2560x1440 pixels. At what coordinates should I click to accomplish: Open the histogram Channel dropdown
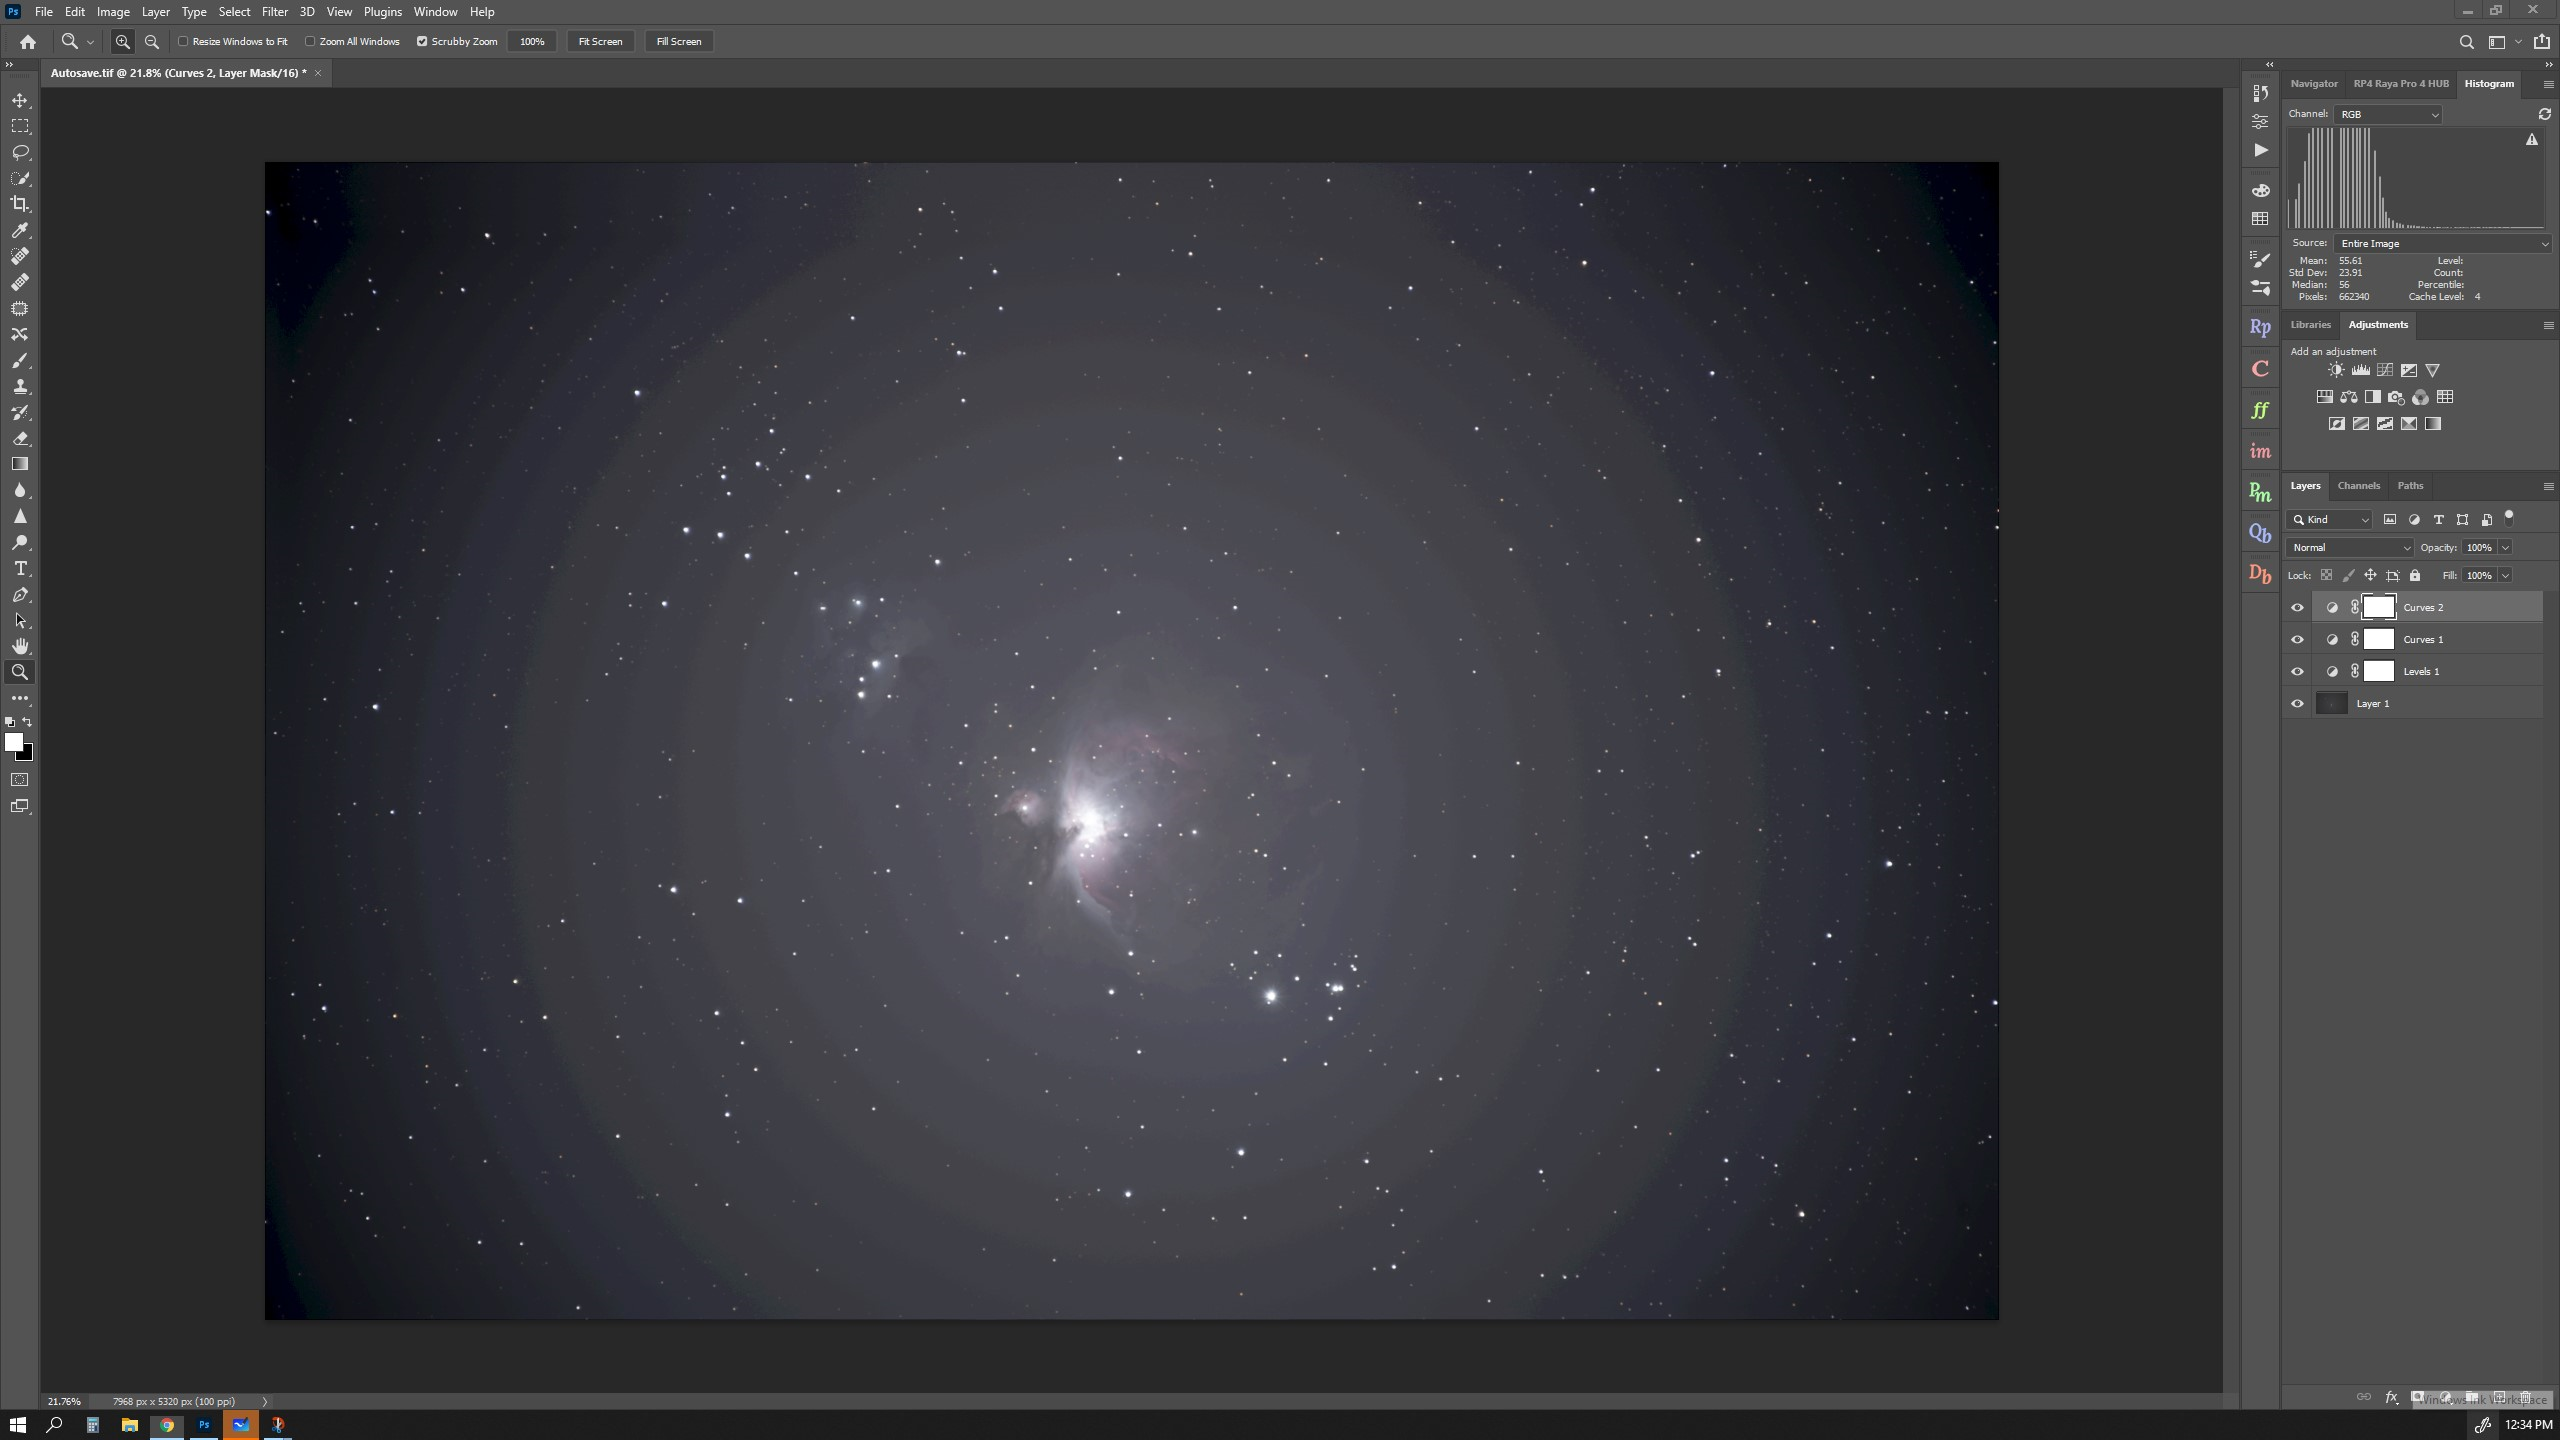2386,114
